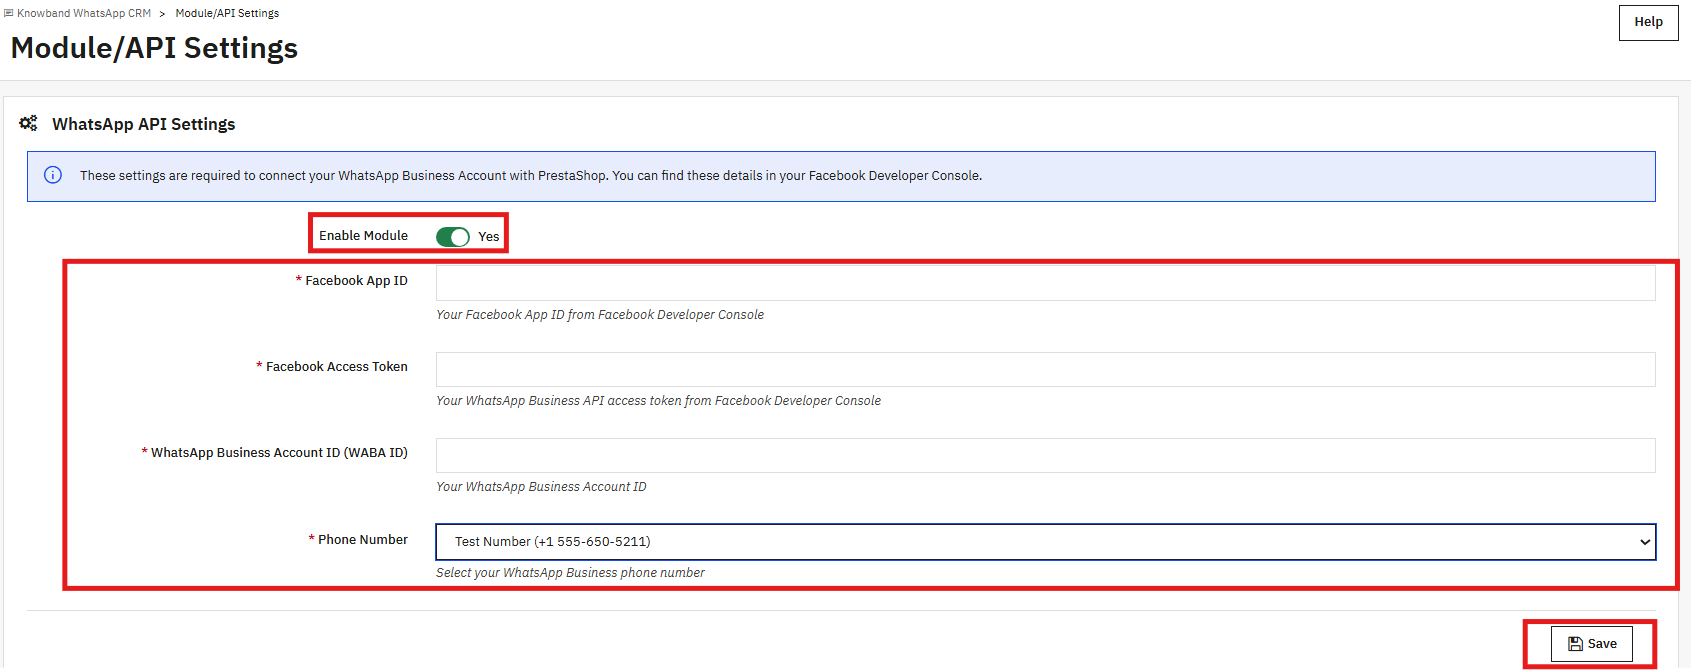Screen dimensions: 1691x670
Task: Open the Phone Number dropdown
Action: [1045, 542]
